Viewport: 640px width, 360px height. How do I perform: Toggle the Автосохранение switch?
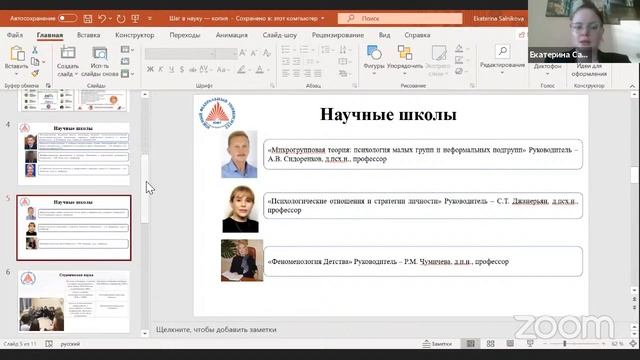click(67, 18)
